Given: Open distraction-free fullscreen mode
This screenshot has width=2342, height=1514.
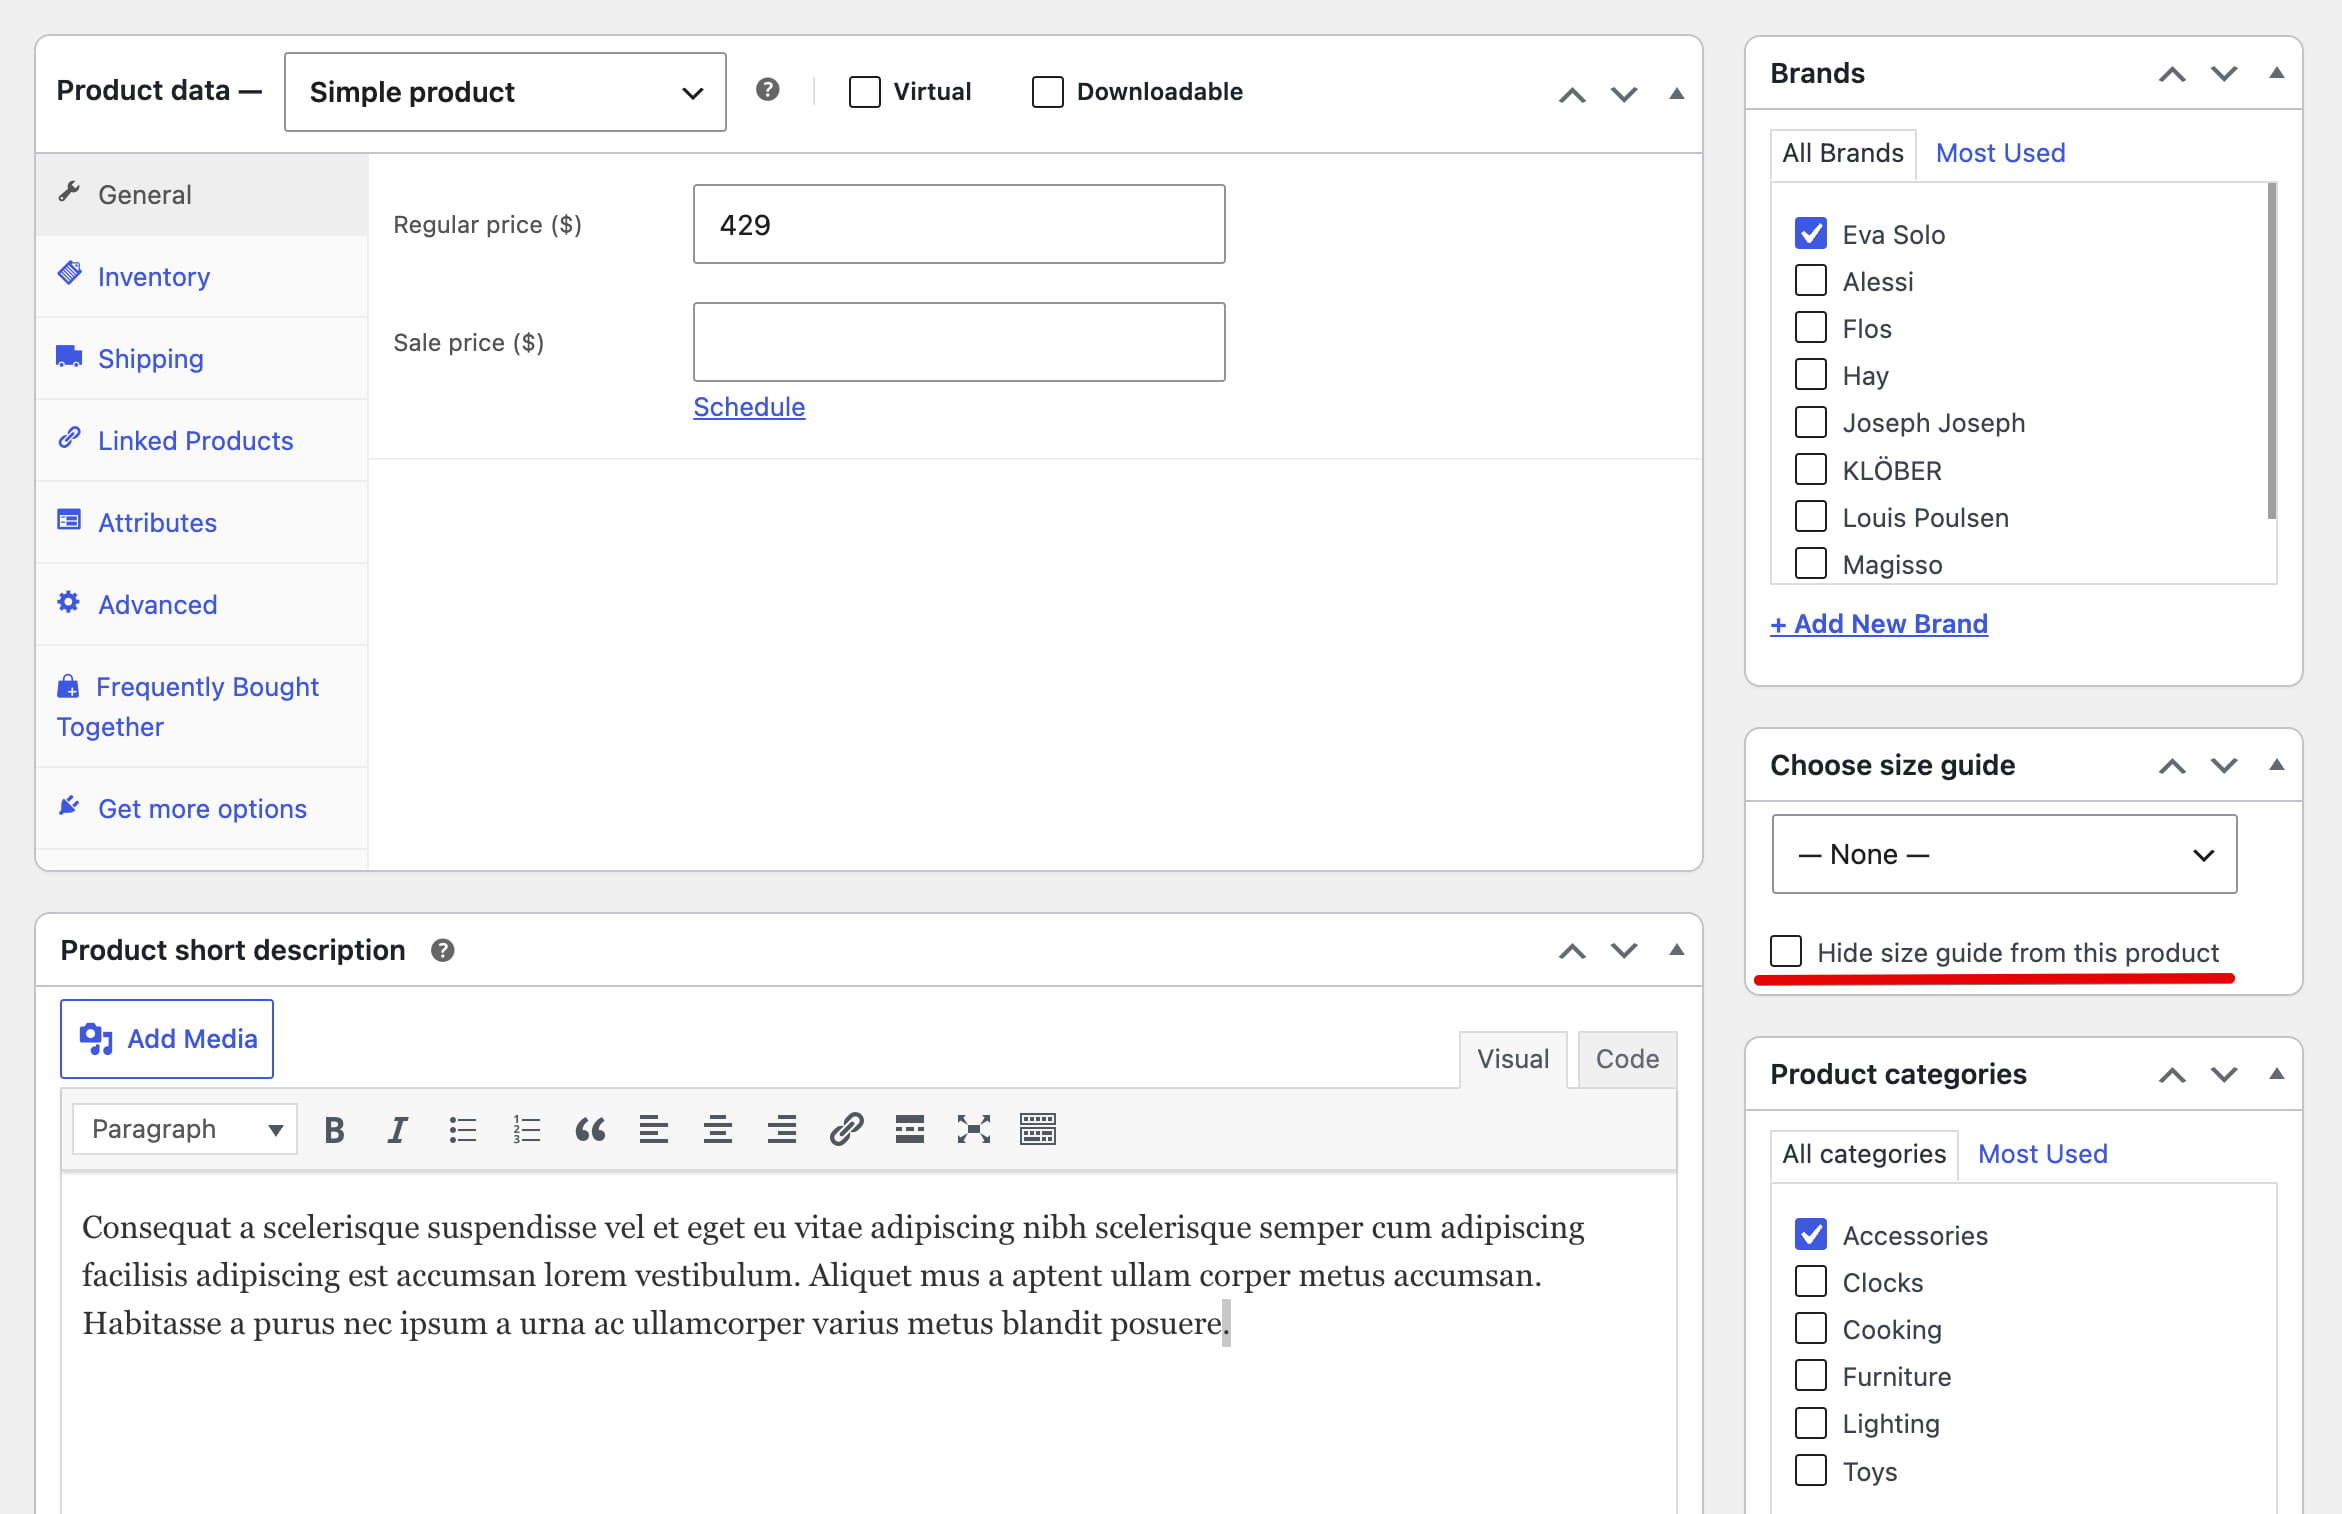Looking at the screenshot, I should [x=974, y=1130].
